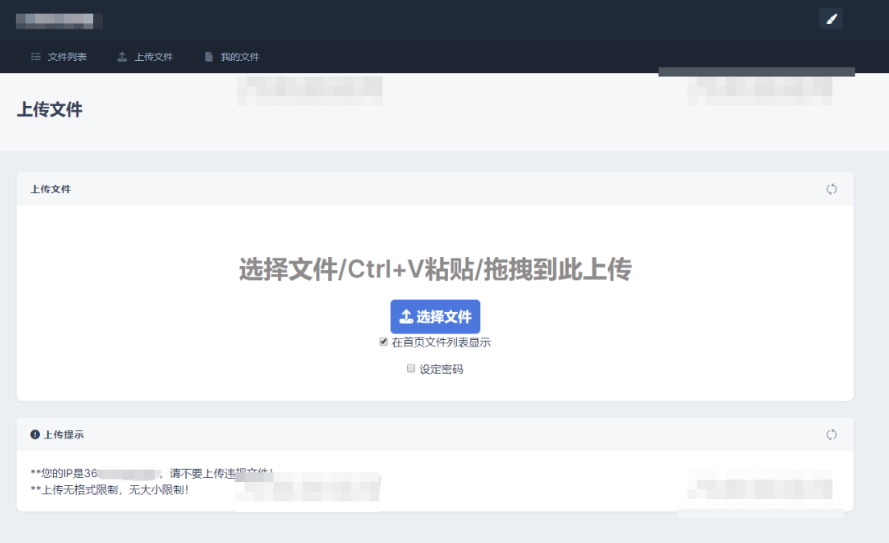The height and width of the screenshot is (543, 889).
Task: Click the 选择文件/Ctrl+V粘贴/拖拽到此上传 drop area text
Action: pos(435,269)
